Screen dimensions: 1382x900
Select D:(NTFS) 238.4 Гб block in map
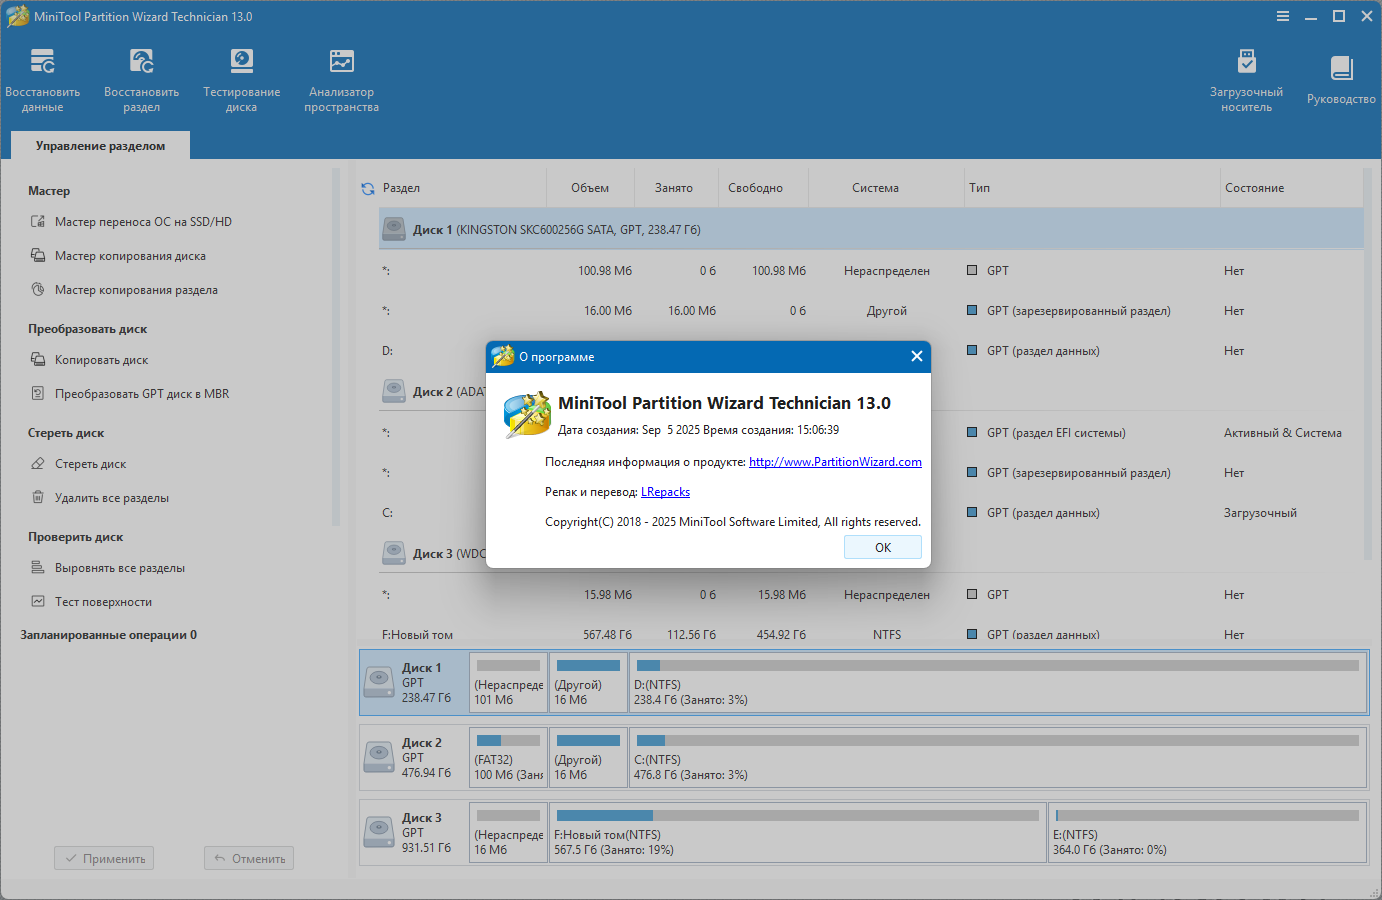pos(997,682)
